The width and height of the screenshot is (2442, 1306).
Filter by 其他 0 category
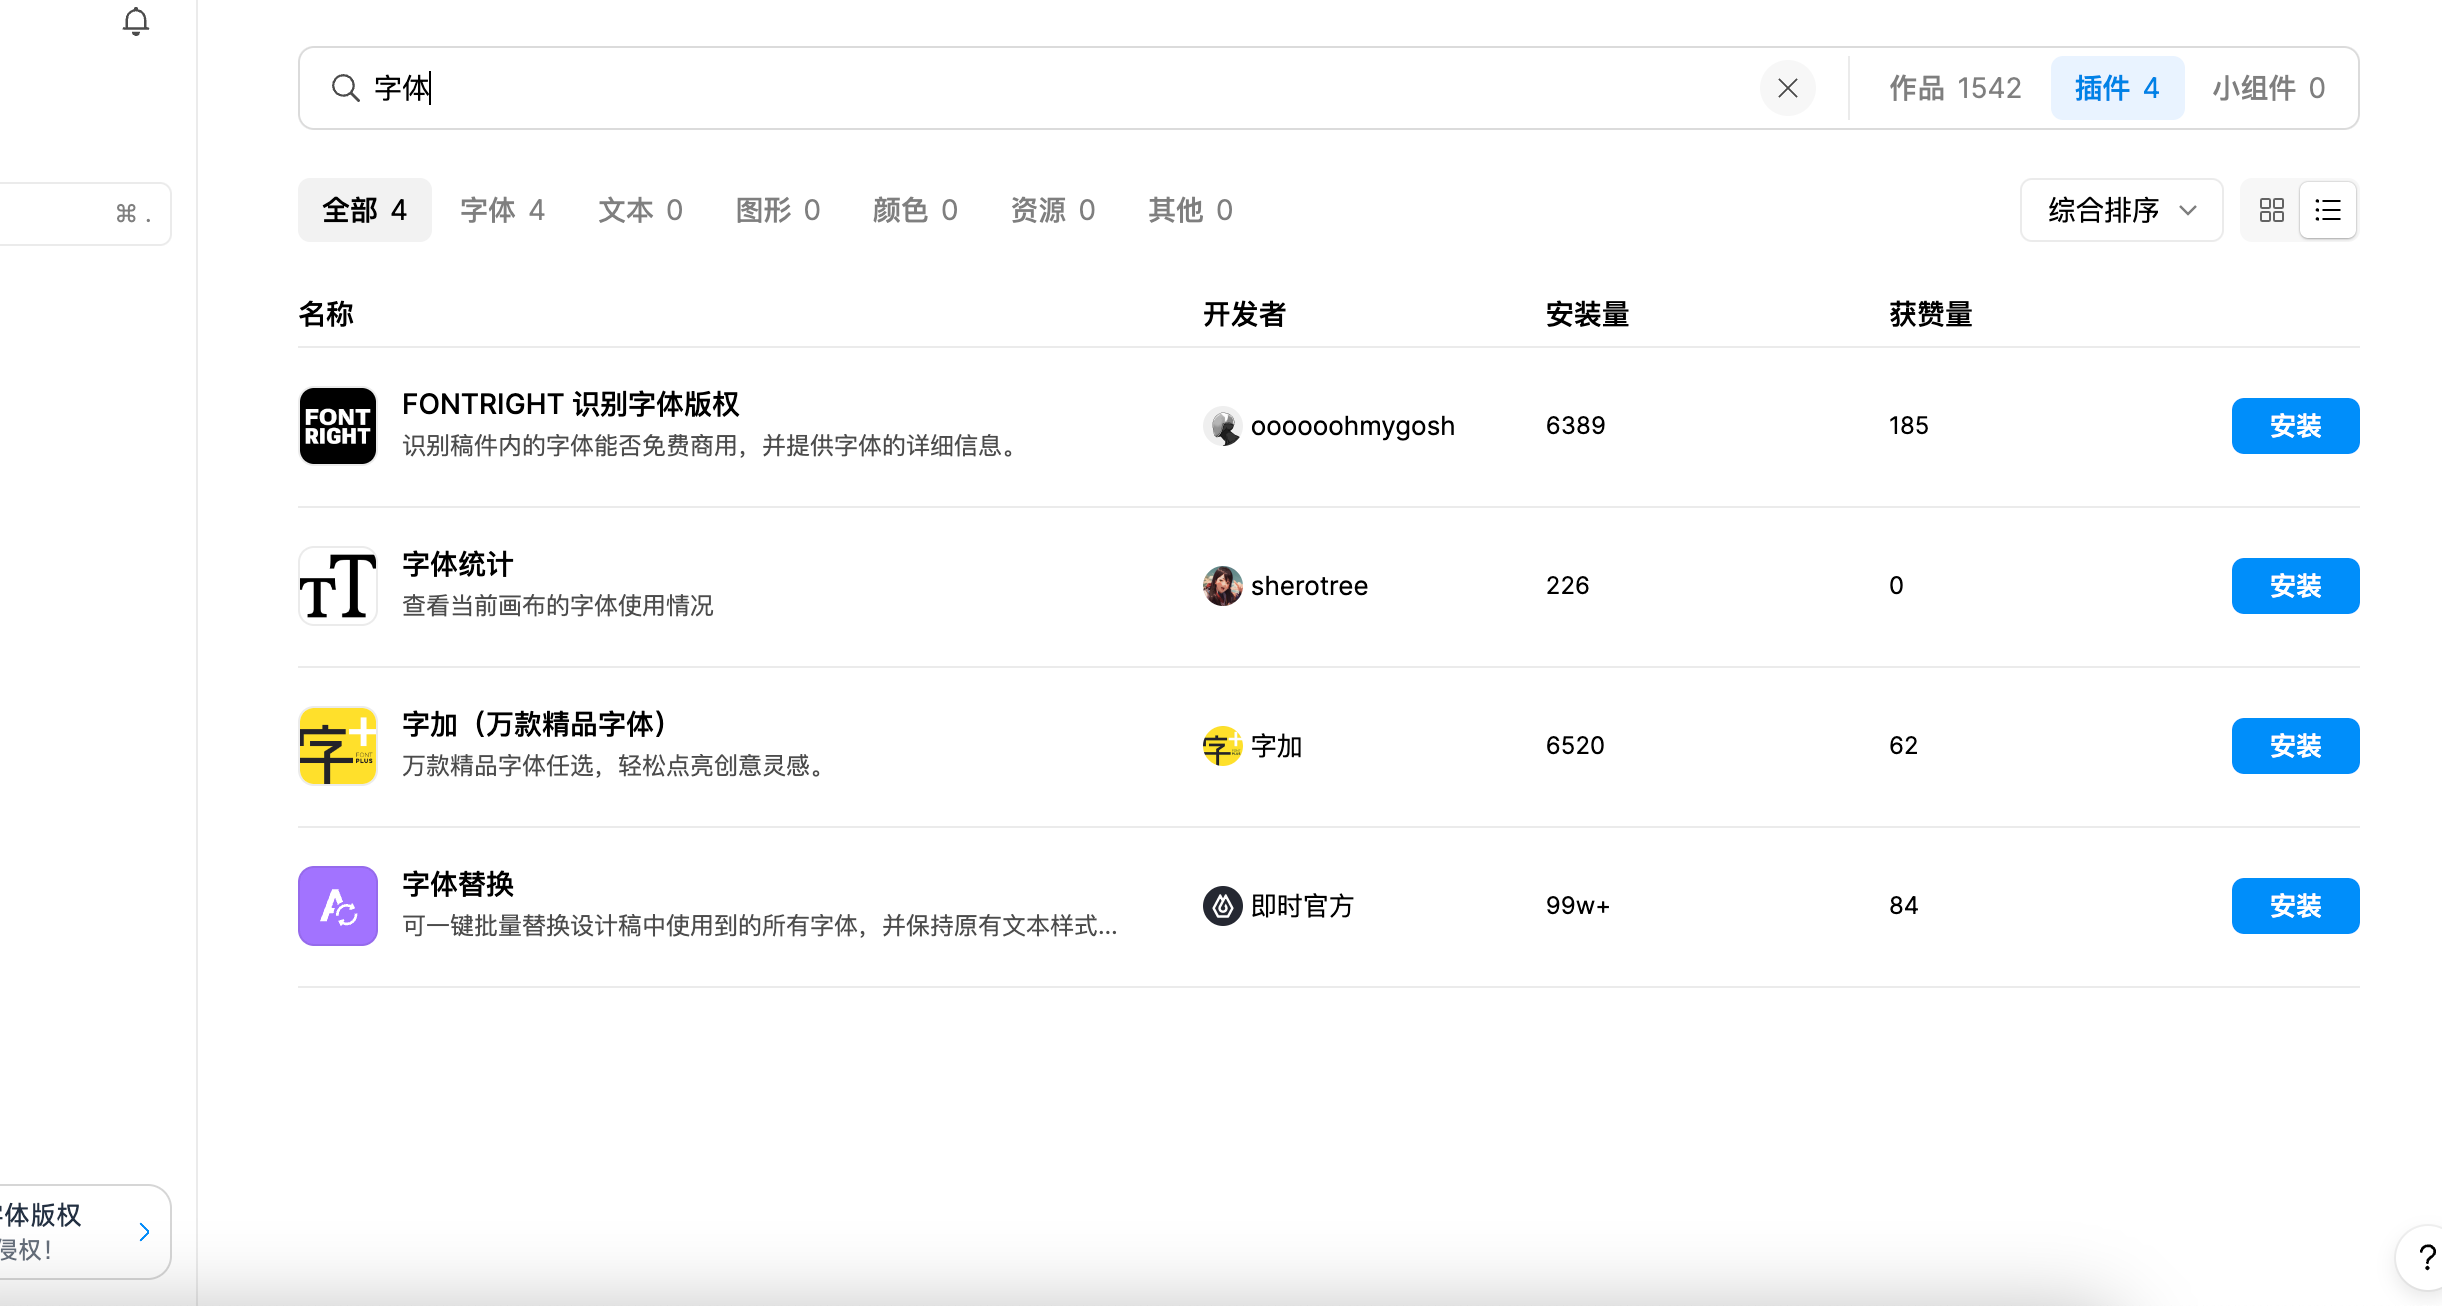pyautogui.click(x=1190, y=210)
